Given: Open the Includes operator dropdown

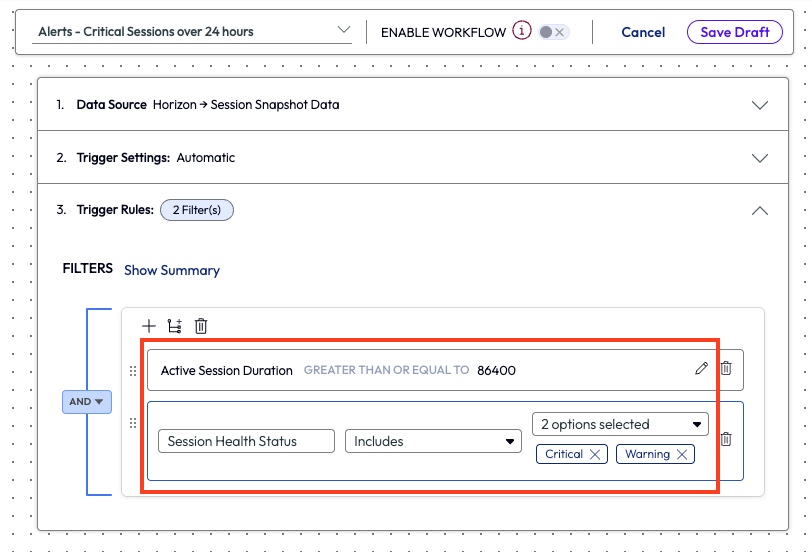Looking at the screenshot, I should tap(433, 441).
